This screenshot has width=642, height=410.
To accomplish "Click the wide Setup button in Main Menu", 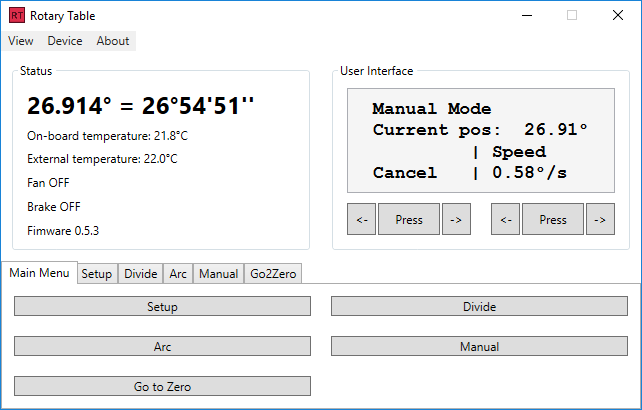I will coord(162,307).
